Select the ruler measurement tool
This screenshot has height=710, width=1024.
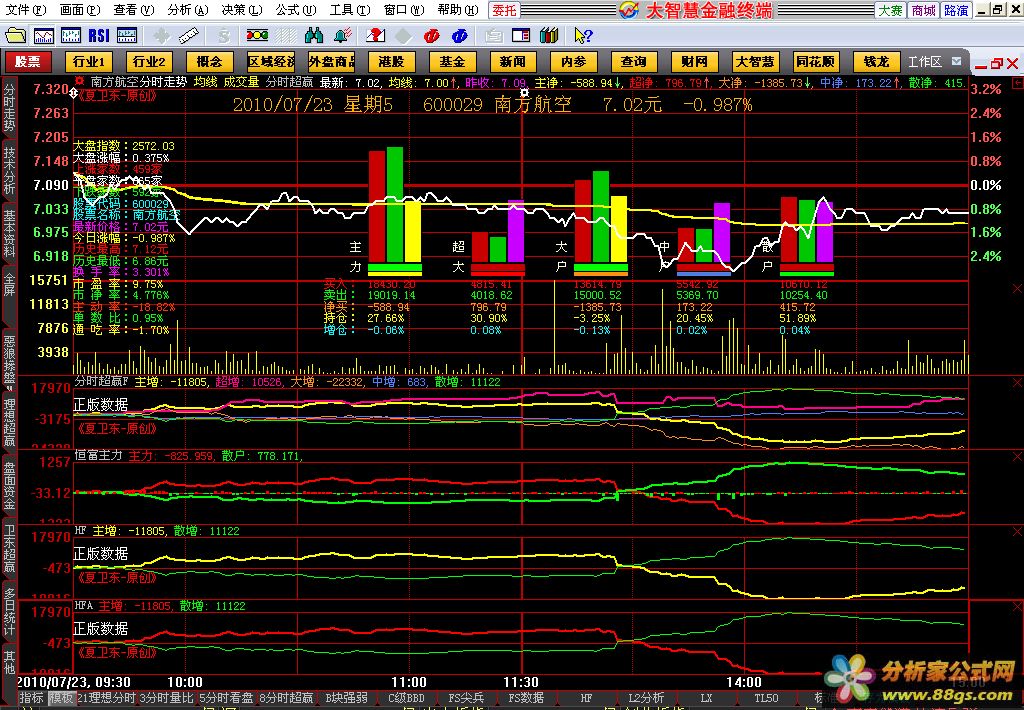(189, 35)
